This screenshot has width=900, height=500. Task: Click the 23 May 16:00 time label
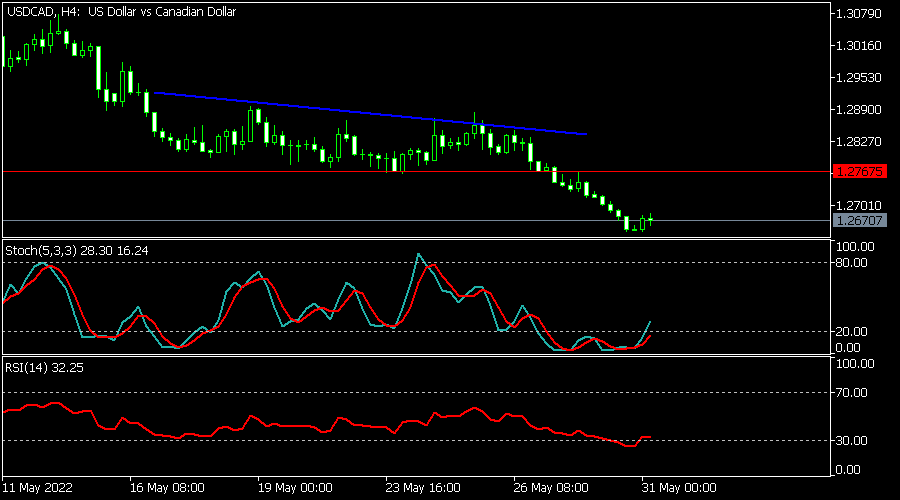(423, 488)
